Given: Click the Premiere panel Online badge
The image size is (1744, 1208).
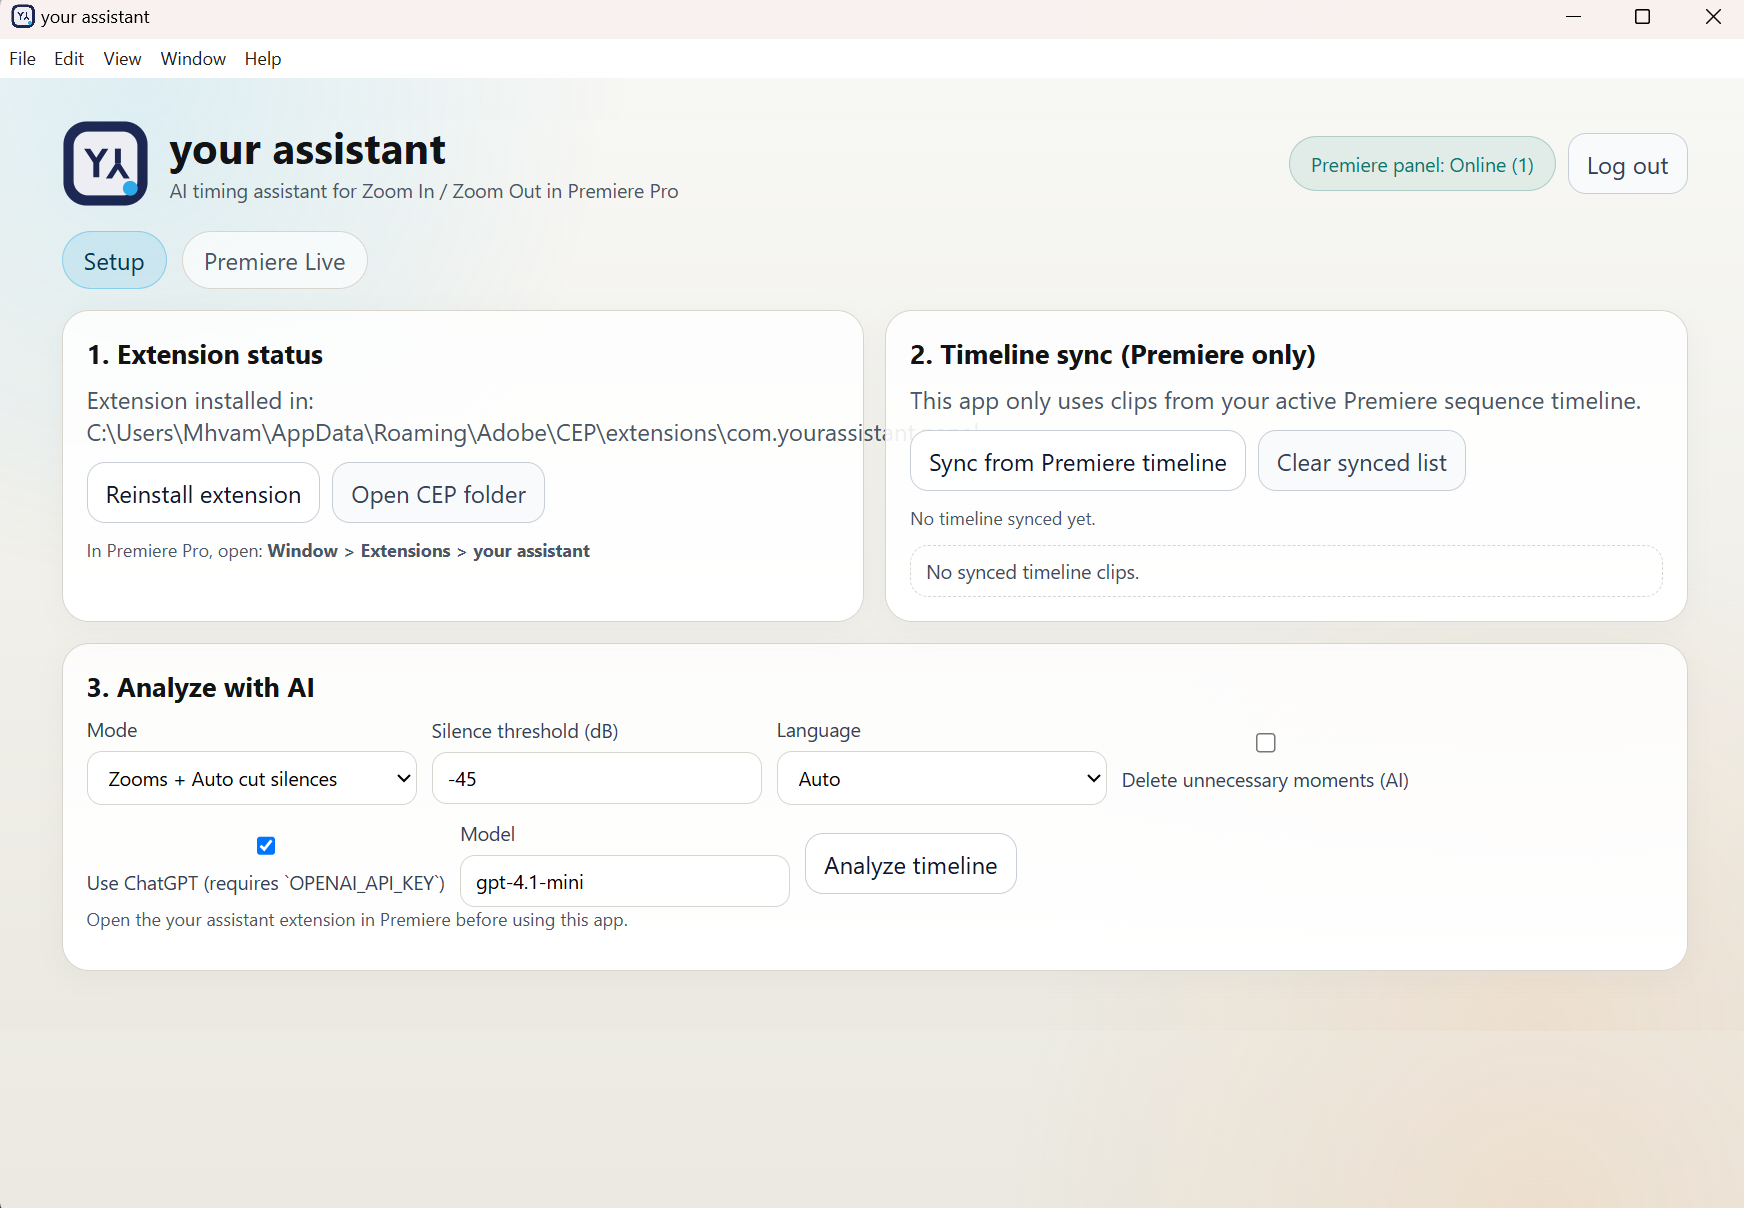Looking at the screenshot, I should (x=1421, y=164).
